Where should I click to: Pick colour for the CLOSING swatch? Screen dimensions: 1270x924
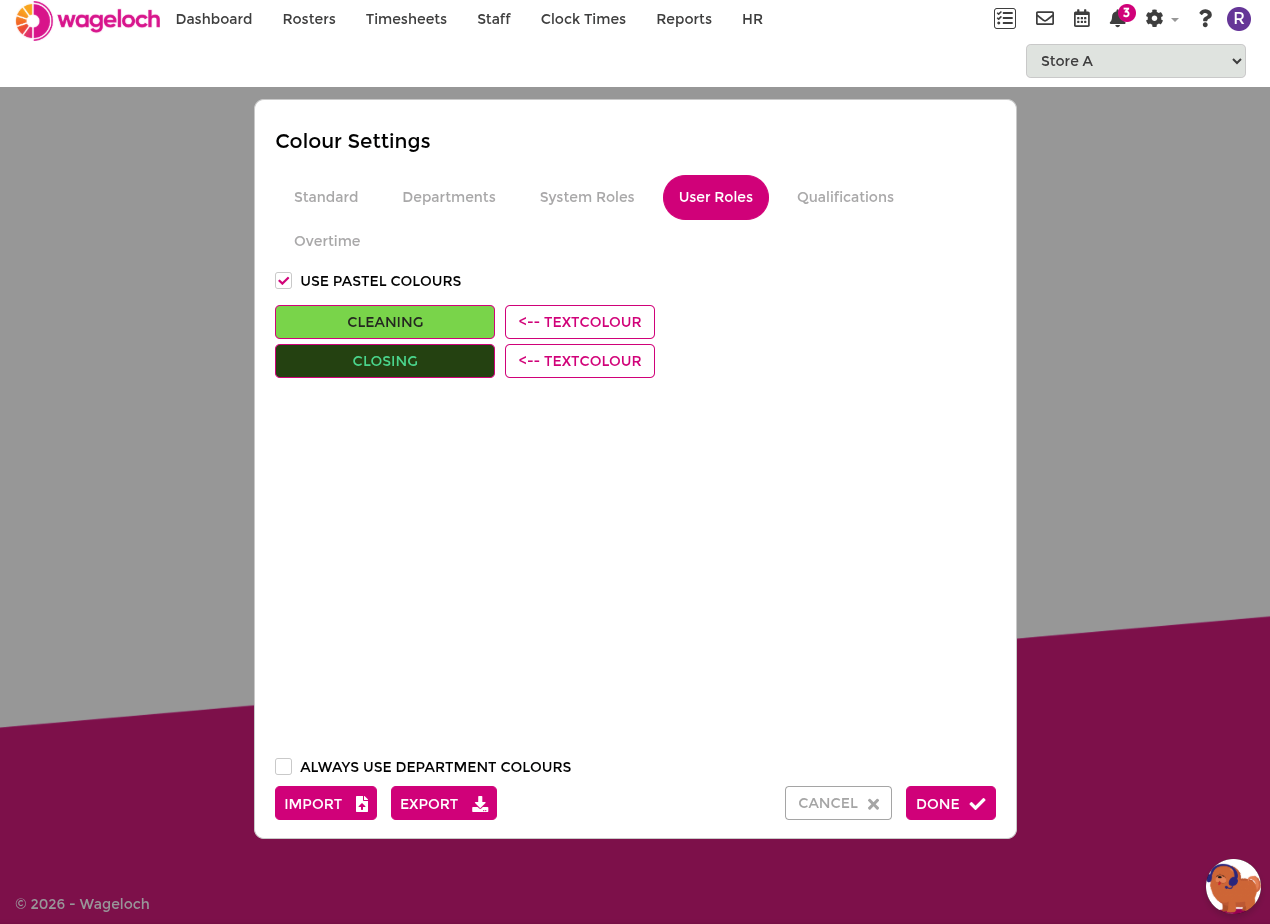click(x=385, y=361)
